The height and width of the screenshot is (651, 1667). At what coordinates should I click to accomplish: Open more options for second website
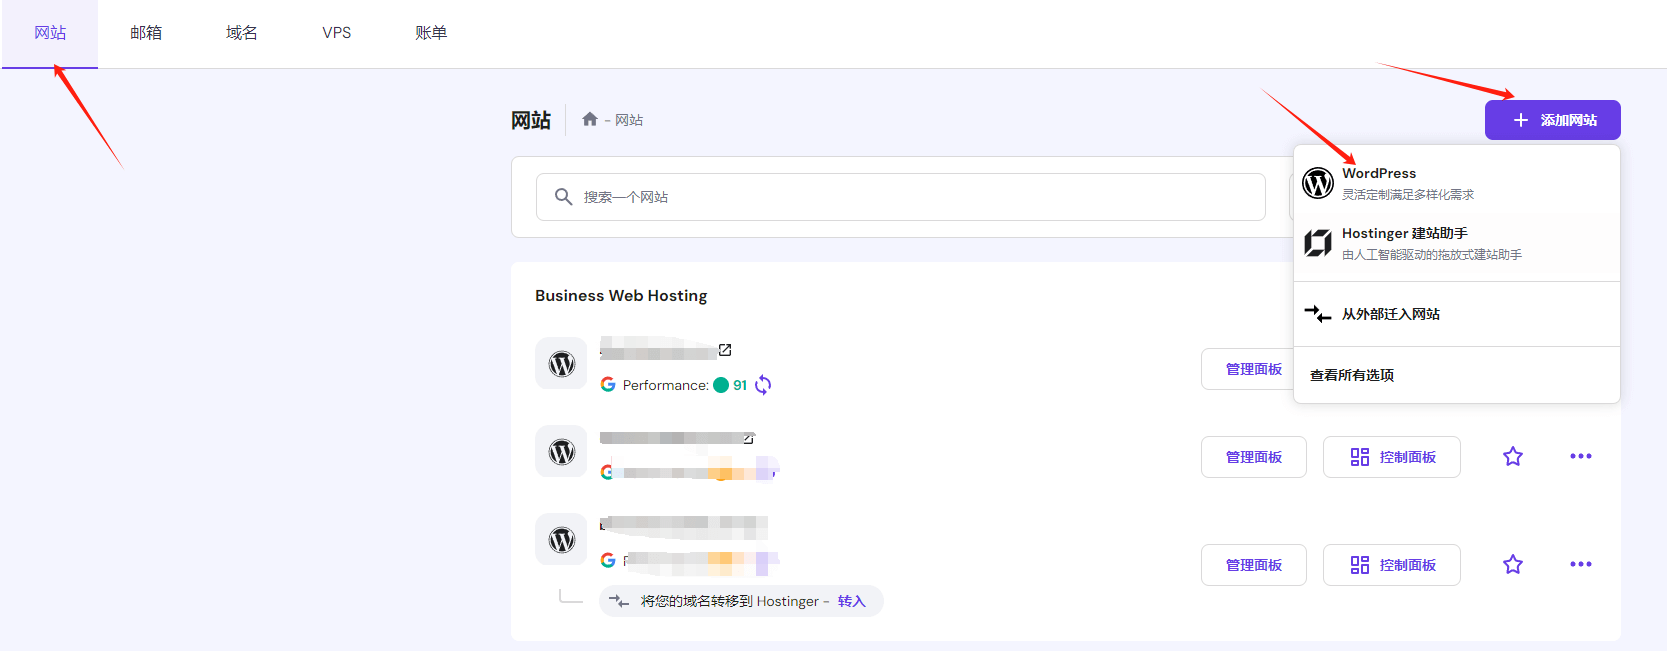pos(1581,457)
